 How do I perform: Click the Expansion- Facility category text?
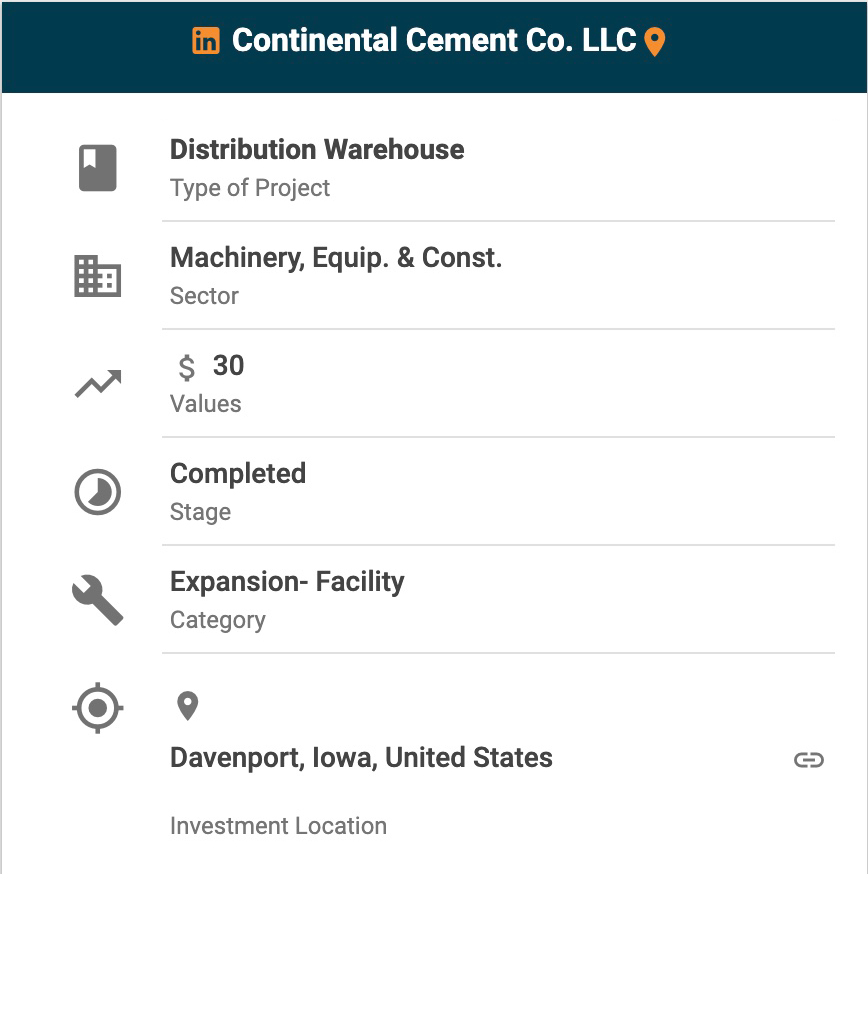[x=287, y=582]
